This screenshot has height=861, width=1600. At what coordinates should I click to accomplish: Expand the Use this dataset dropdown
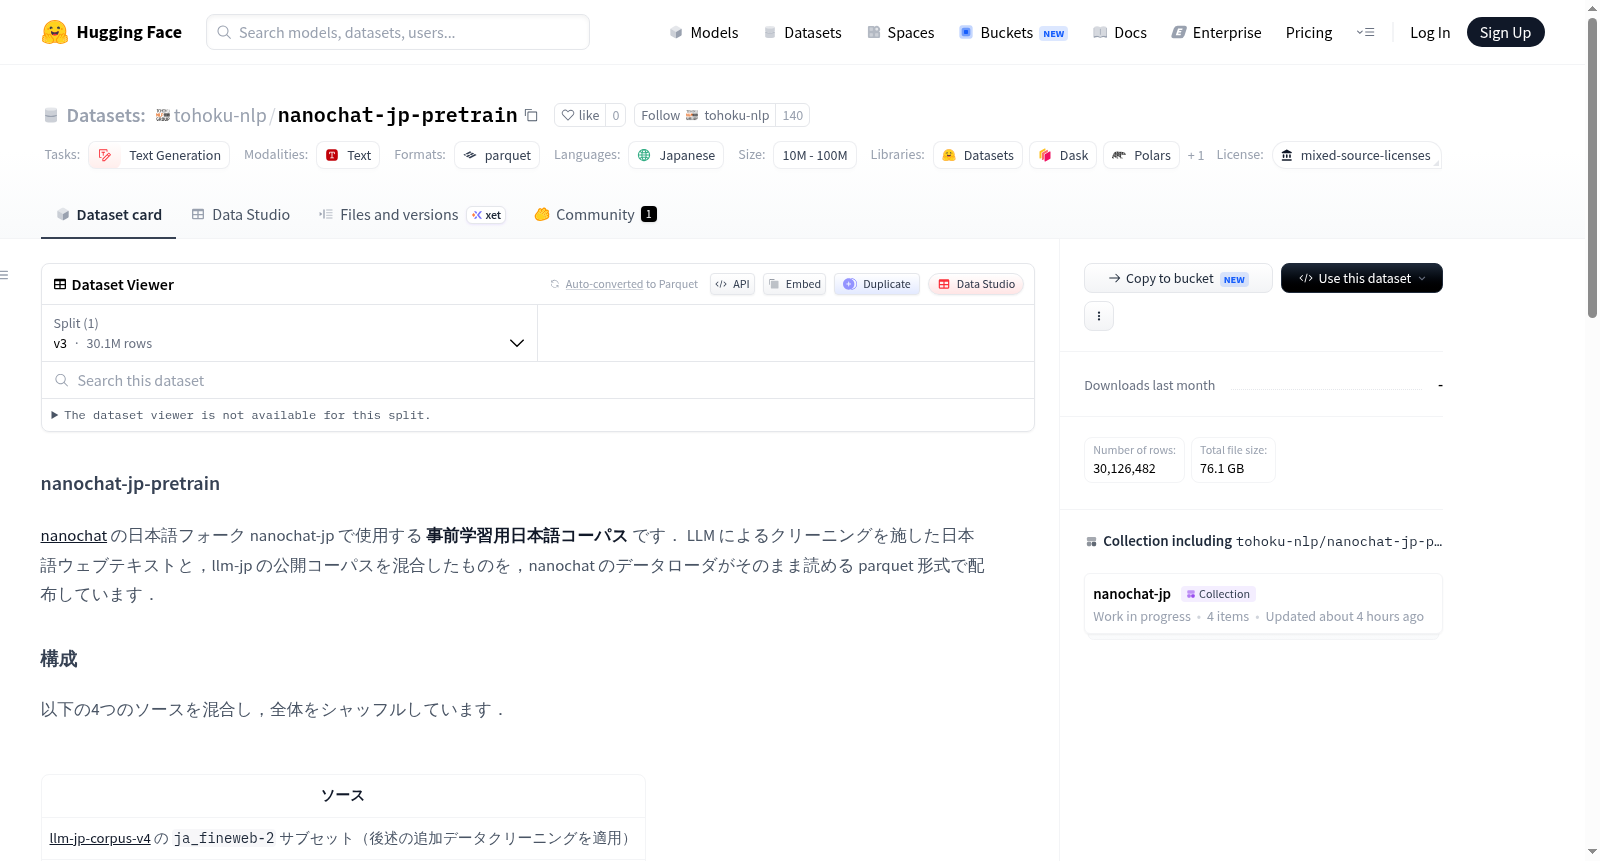[1362, 278]
